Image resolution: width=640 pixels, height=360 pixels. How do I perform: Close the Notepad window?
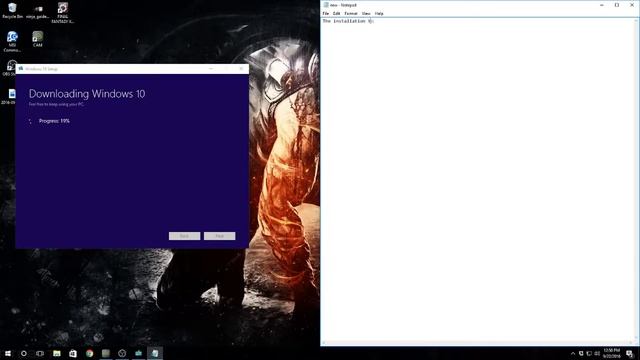pos(632,5)
